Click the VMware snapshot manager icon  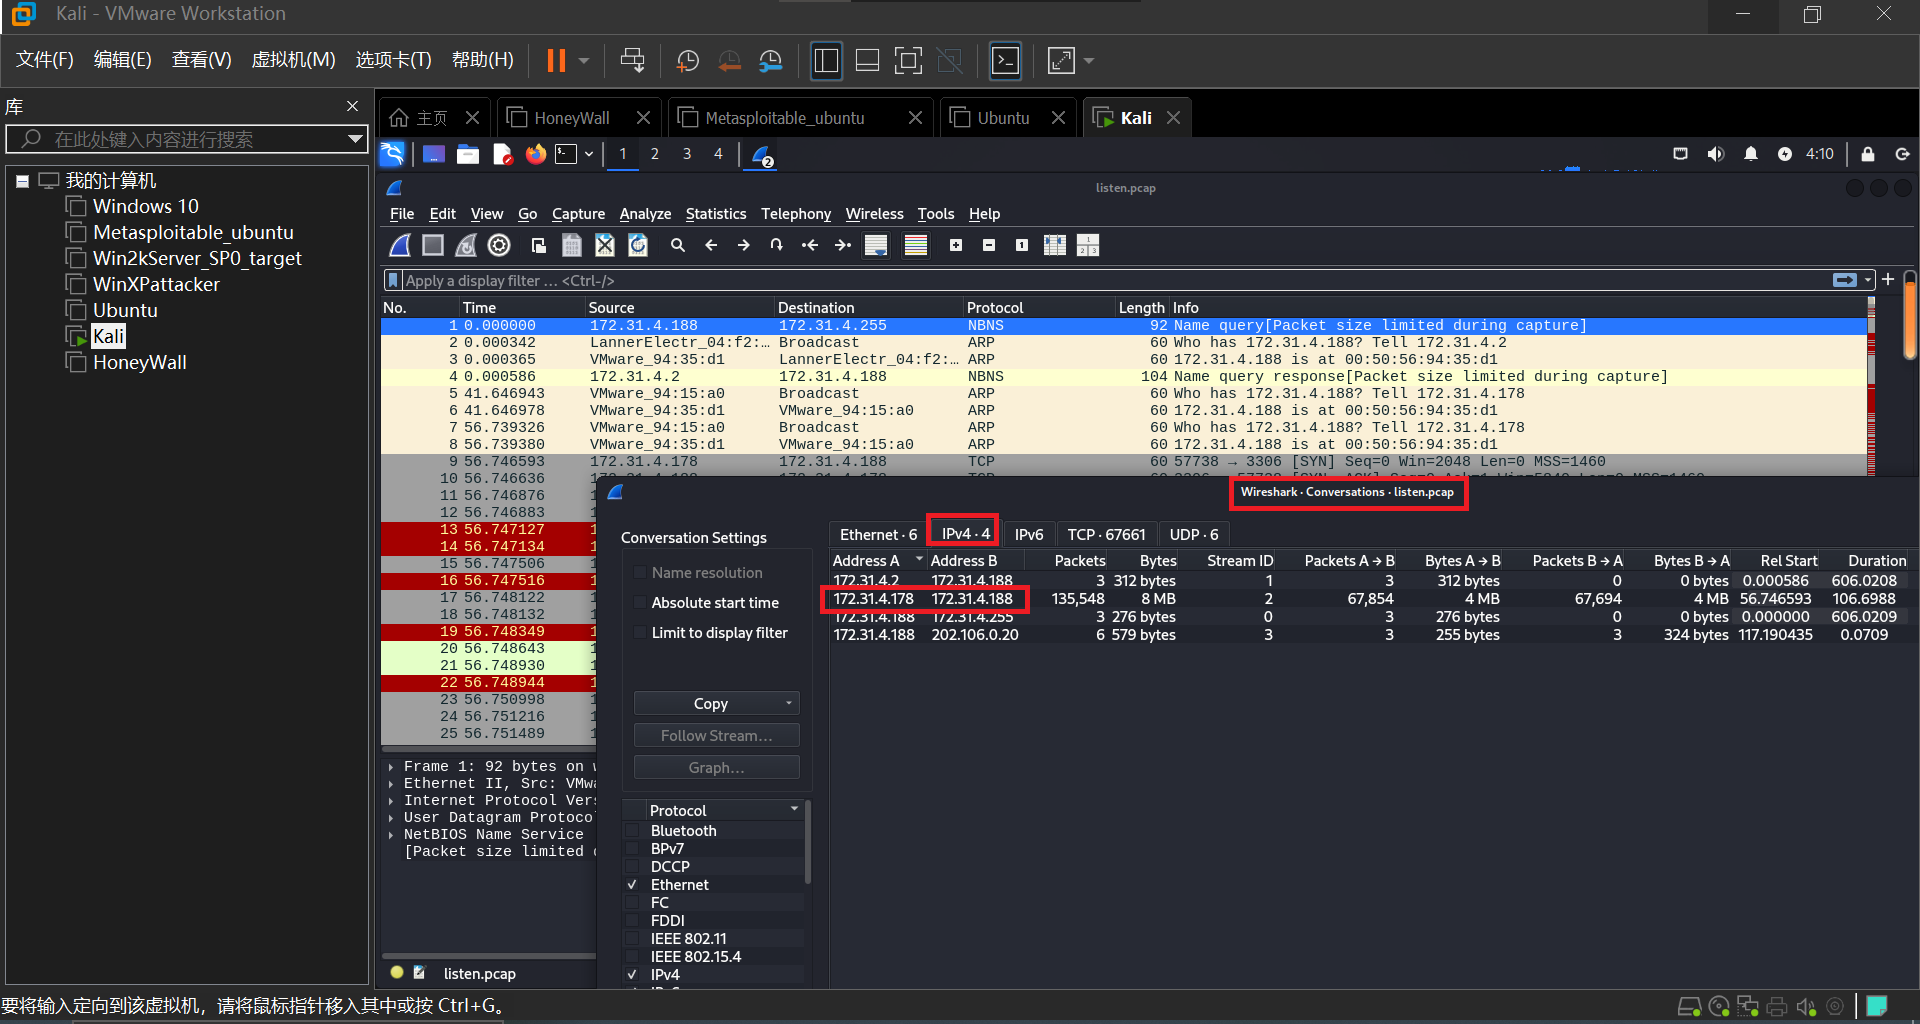tap(771, 61)
